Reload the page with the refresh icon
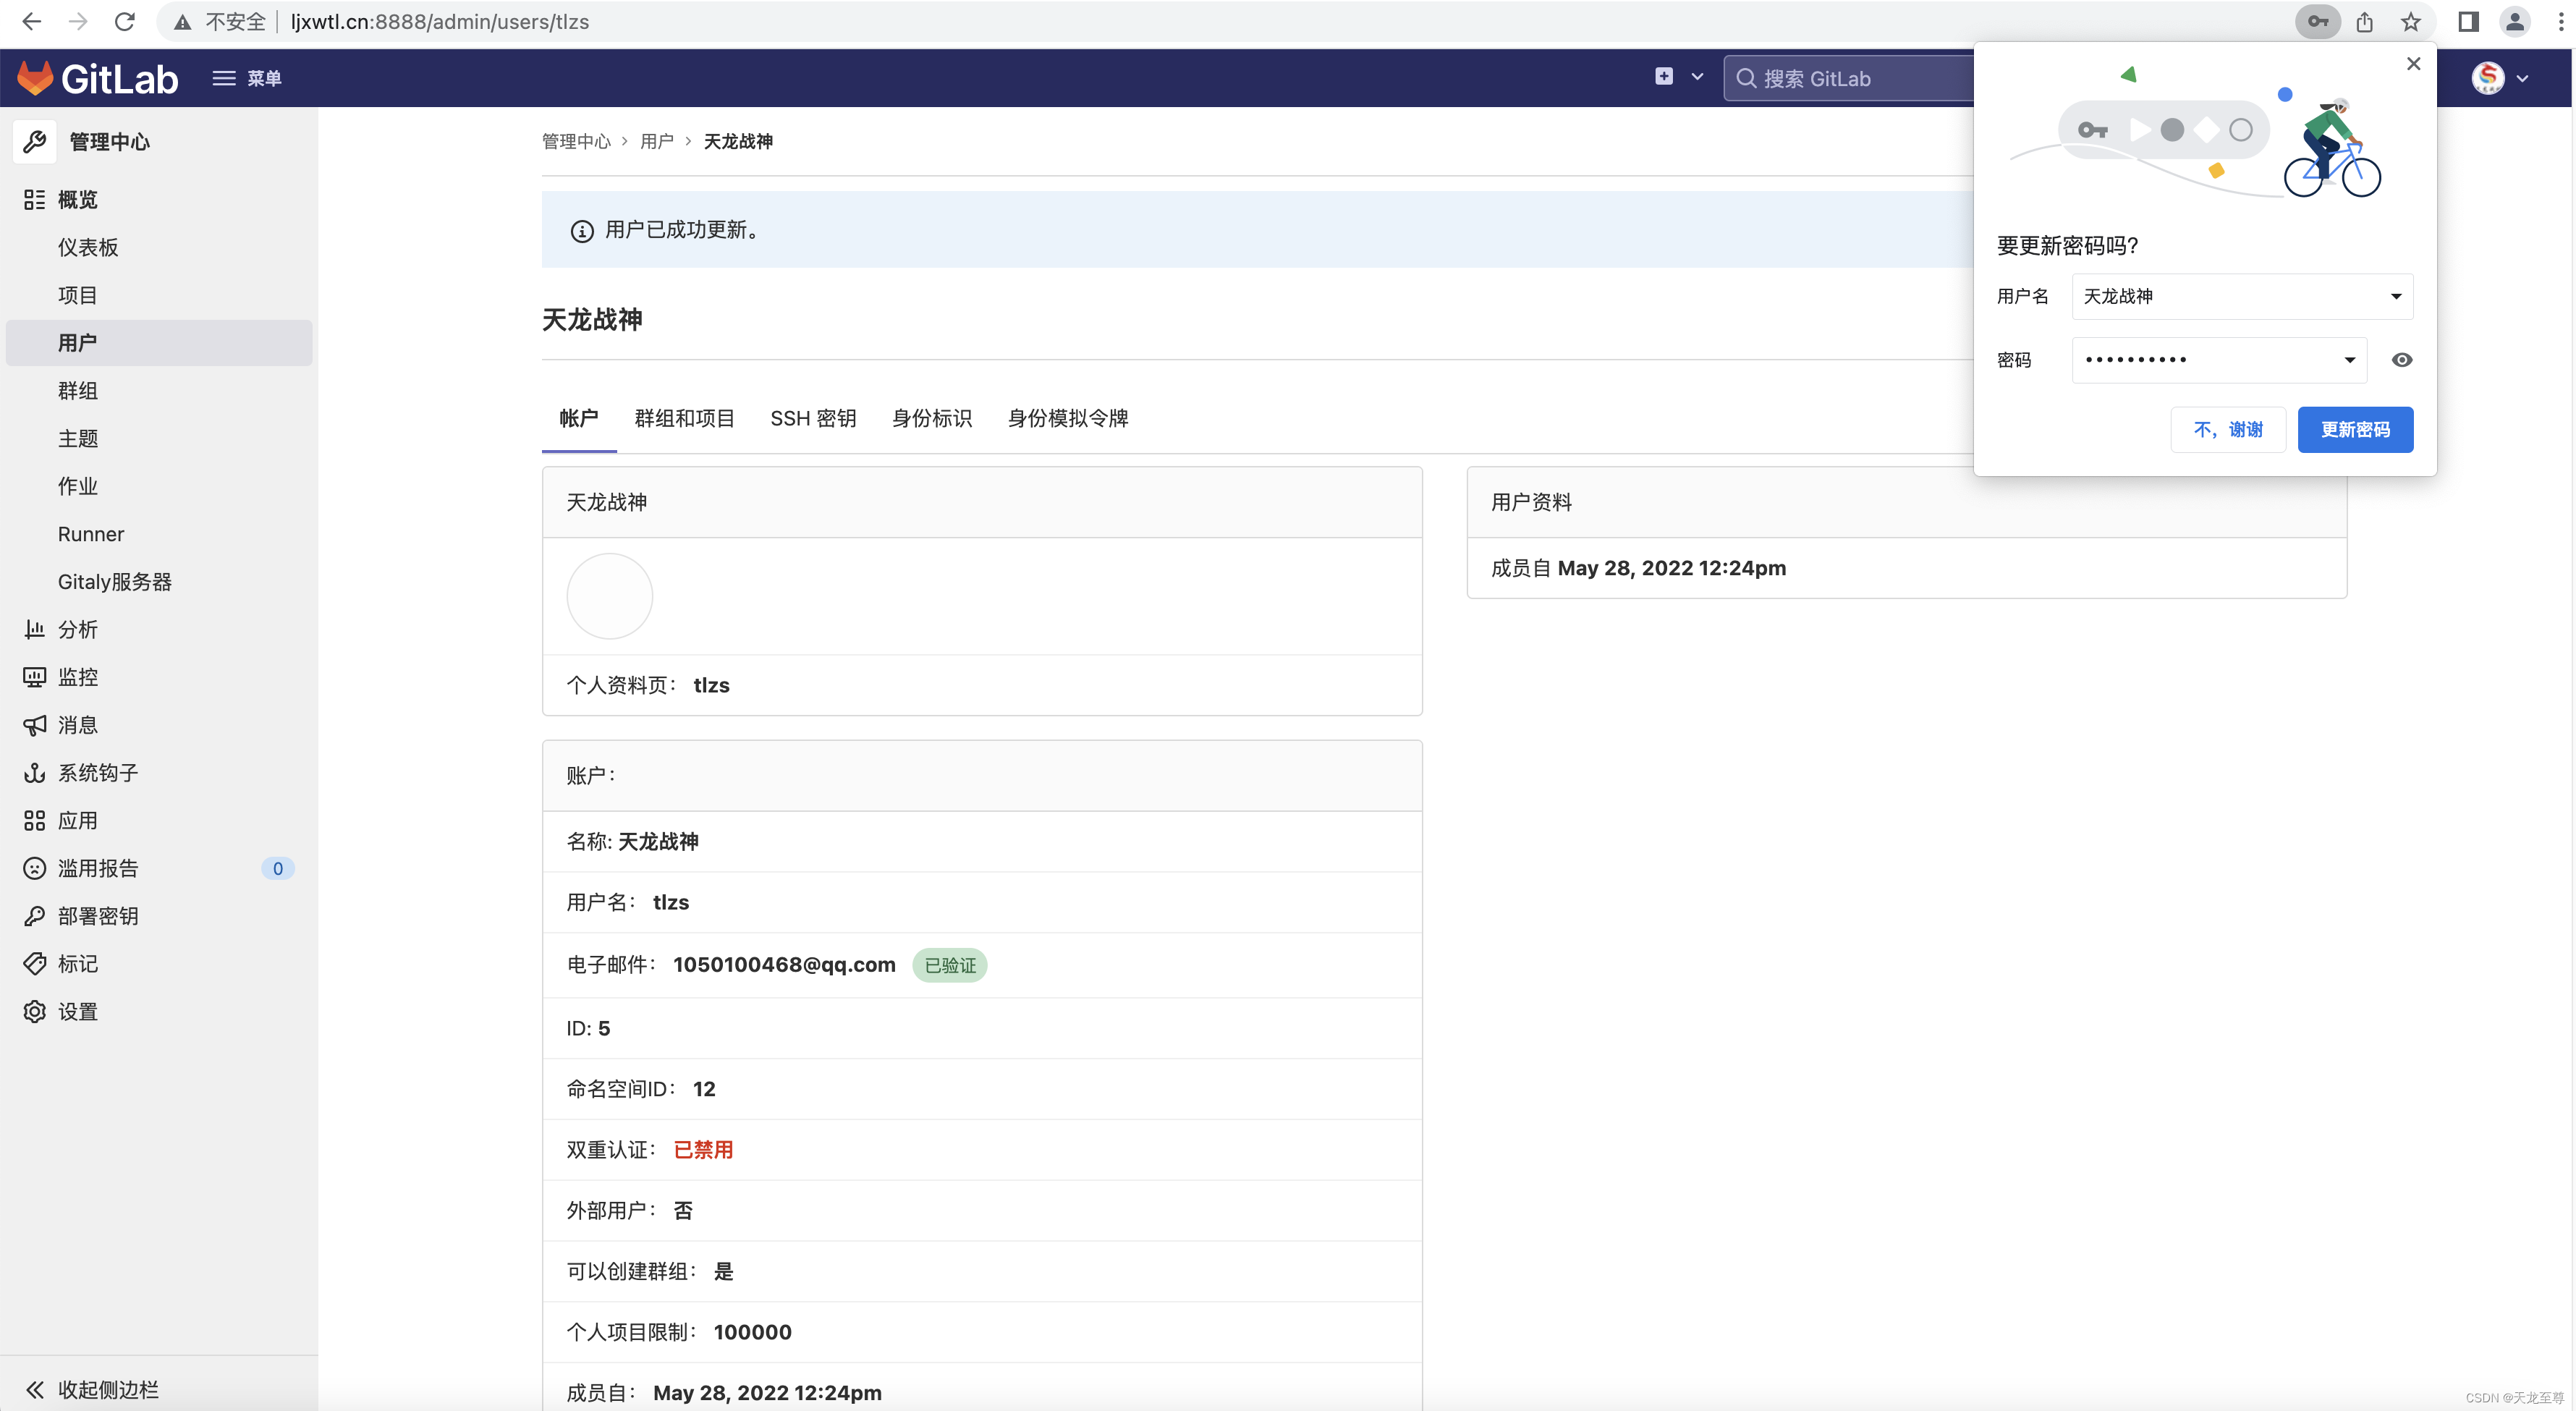 (x=124, y=21)
